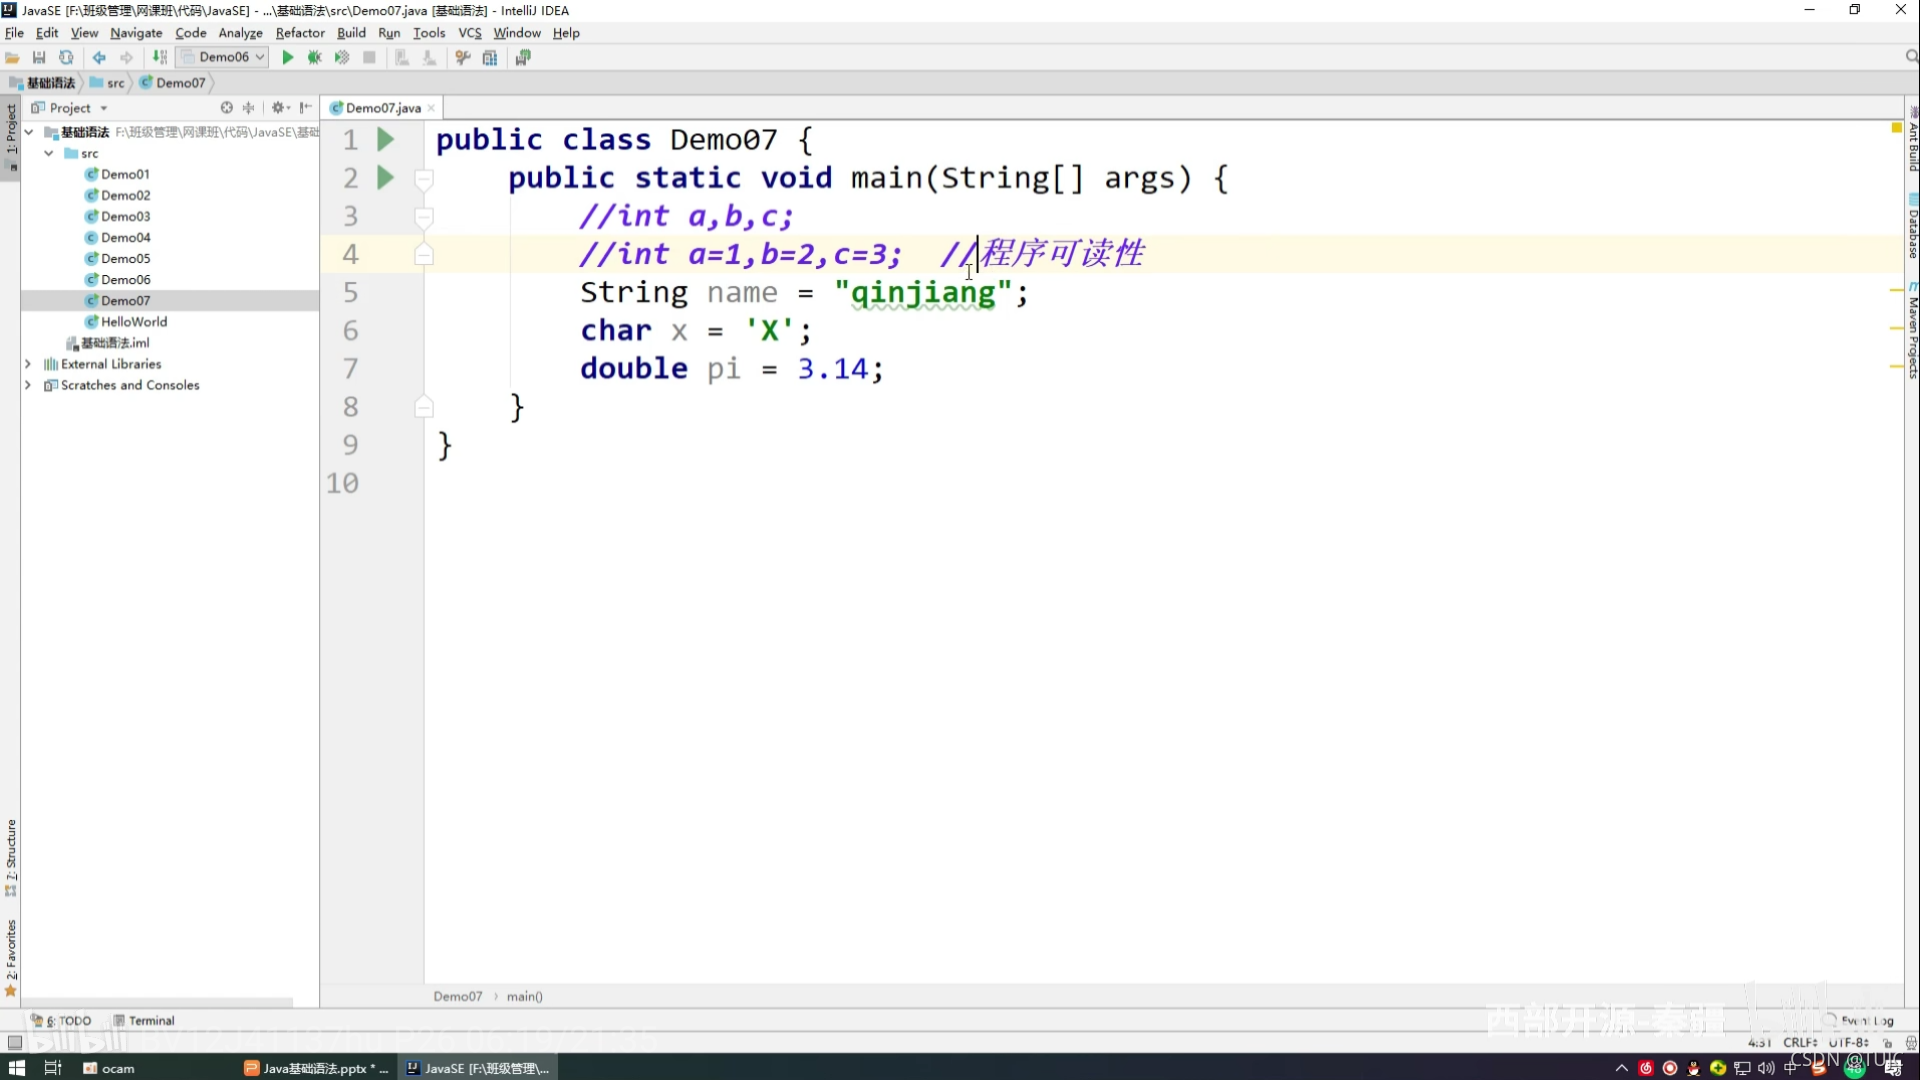Open the 6: TODO tool window

point(62,1021)
